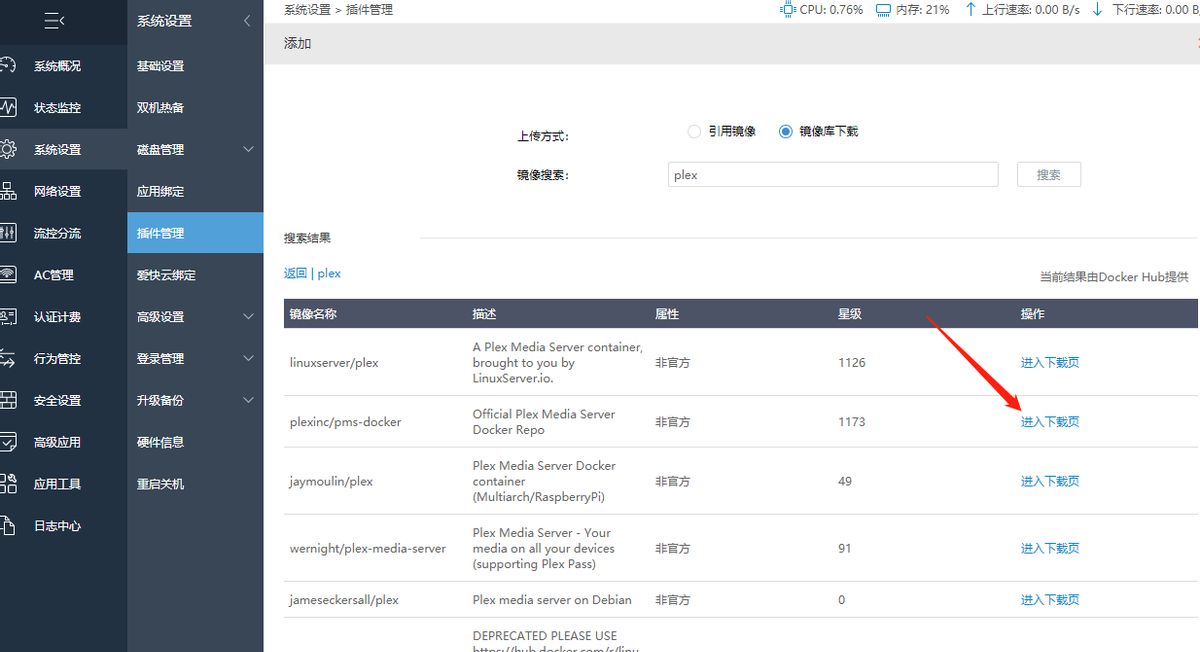Open the 爱快云绑定 submenu item
1200x652 pixels.
[166, 275]
